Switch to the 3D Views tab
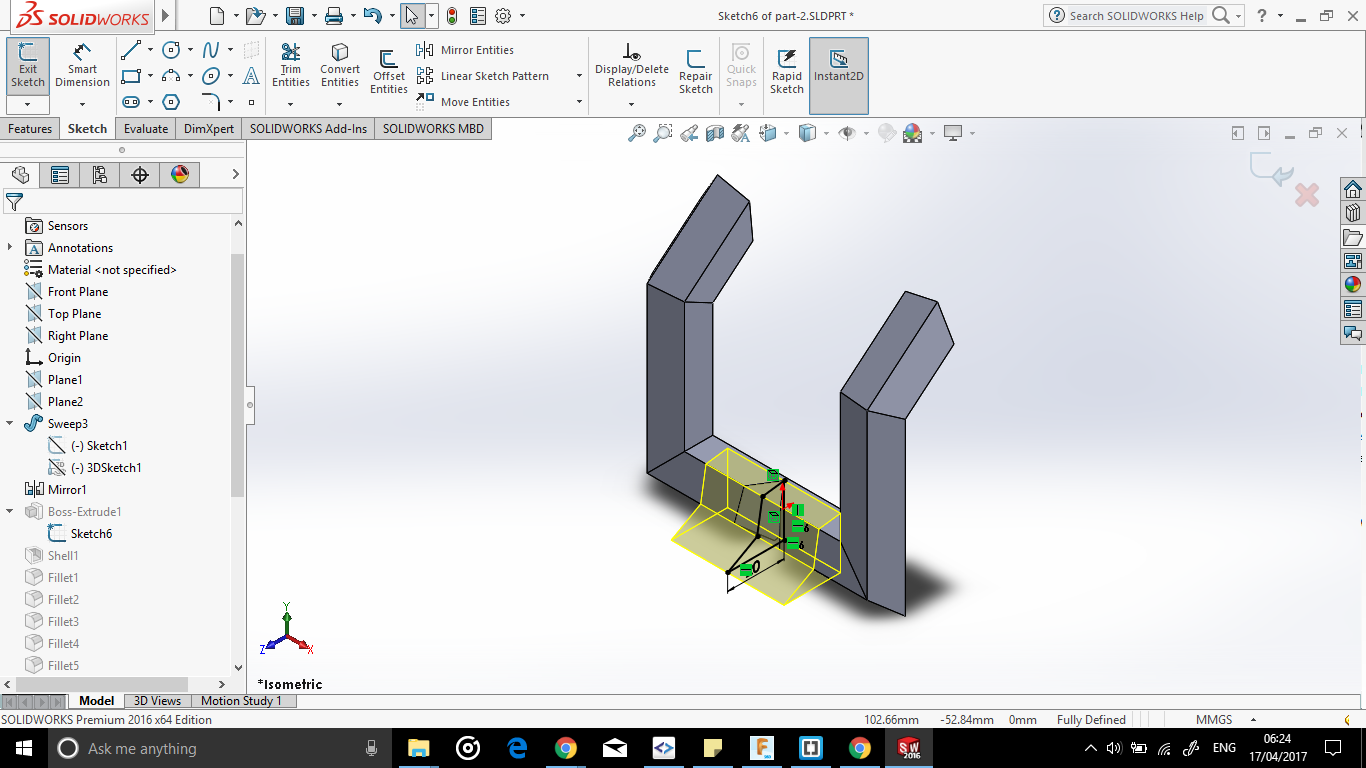Image resolution: width=1366 pixels, height=768 pixels. point(158,701)
